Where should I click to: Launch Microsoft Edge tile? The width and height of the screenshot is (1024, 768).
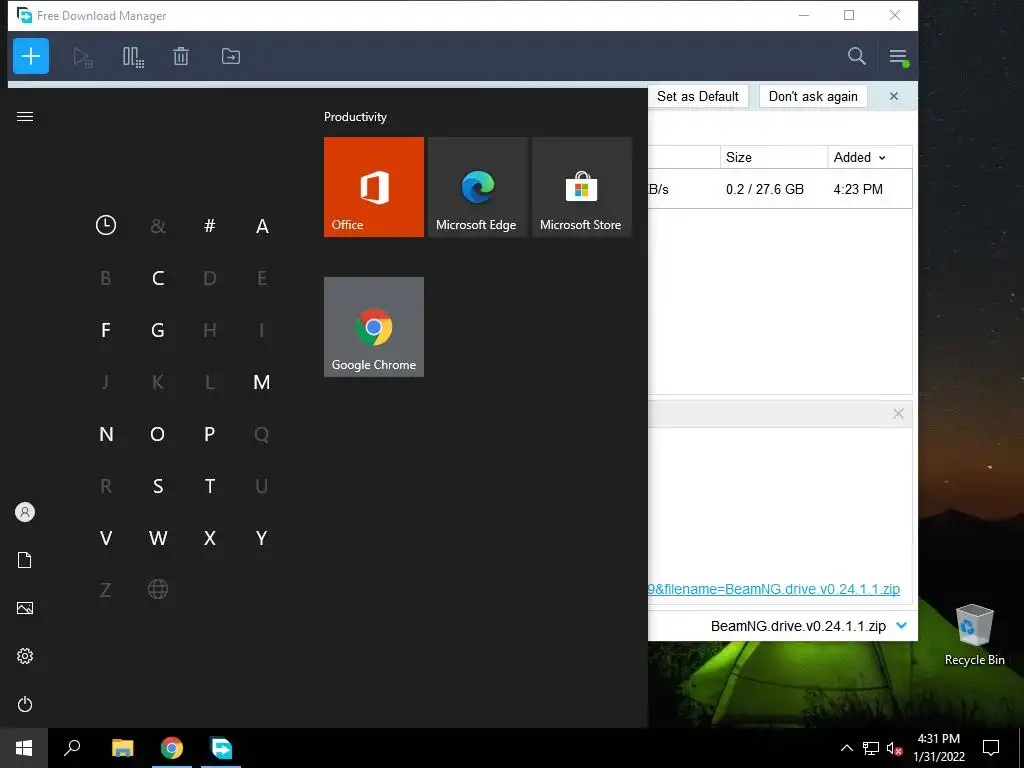pos(478,187)
